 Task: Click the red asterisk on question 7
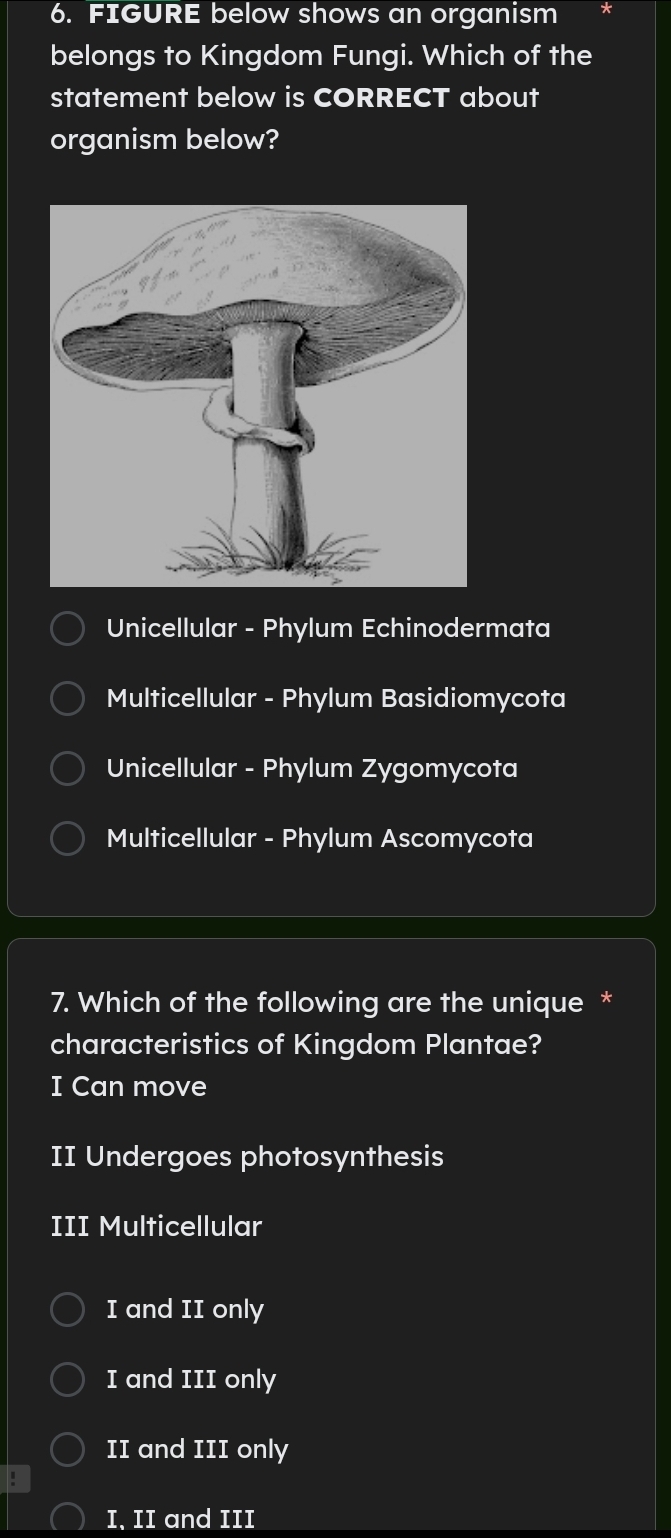click(606, 1000)
